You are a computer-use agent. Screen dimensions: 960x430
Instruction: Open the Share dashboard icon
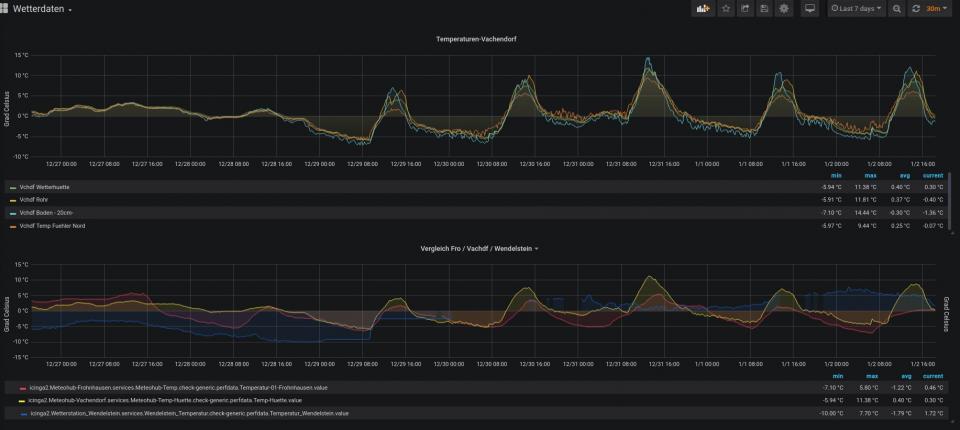click(745, 9)
